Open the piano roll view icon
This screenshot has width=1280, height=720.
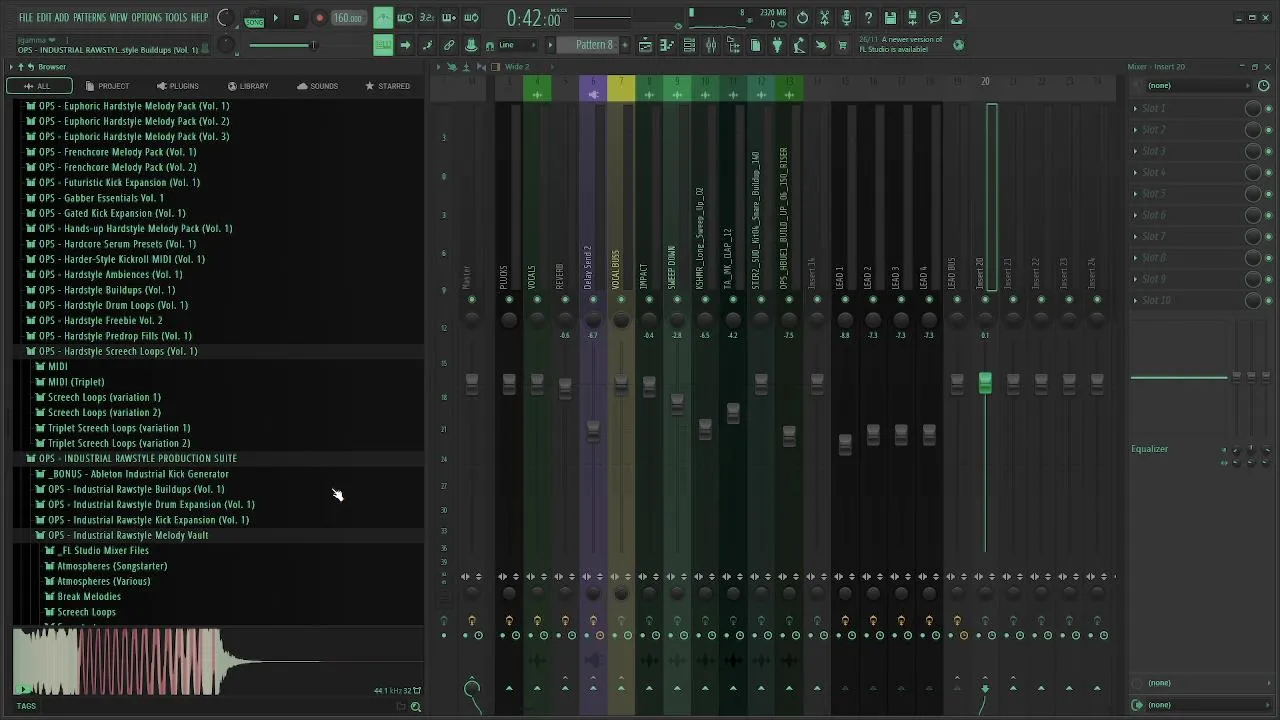tap(667, 45)
